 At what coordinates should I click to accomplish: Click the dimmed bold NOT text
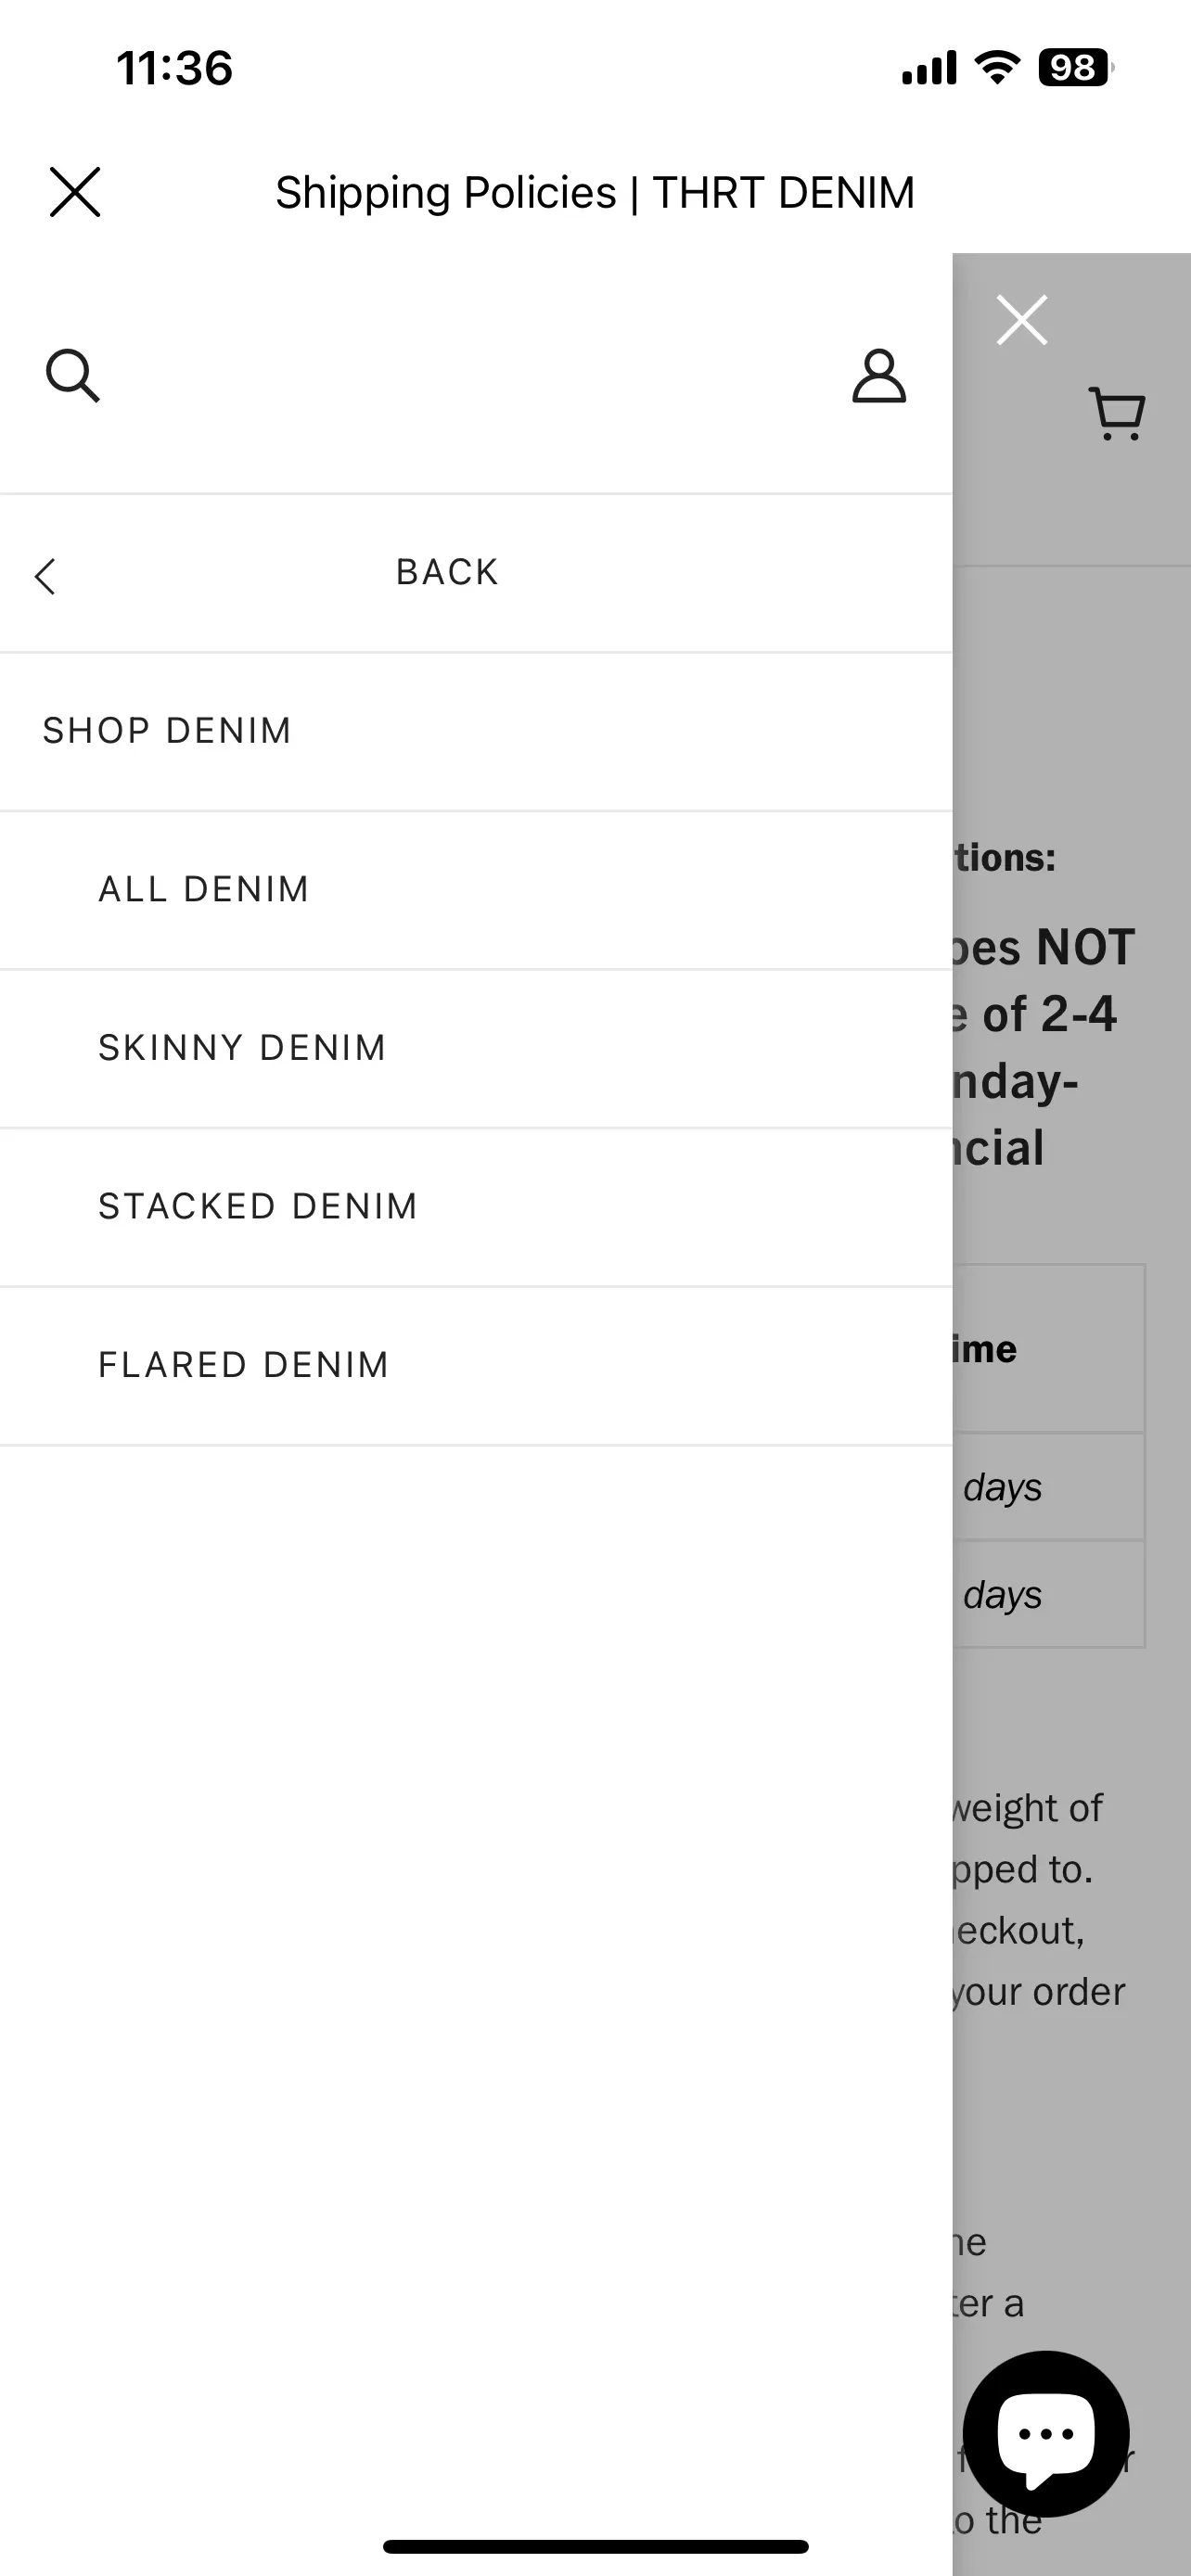[x=1085, y=947]
